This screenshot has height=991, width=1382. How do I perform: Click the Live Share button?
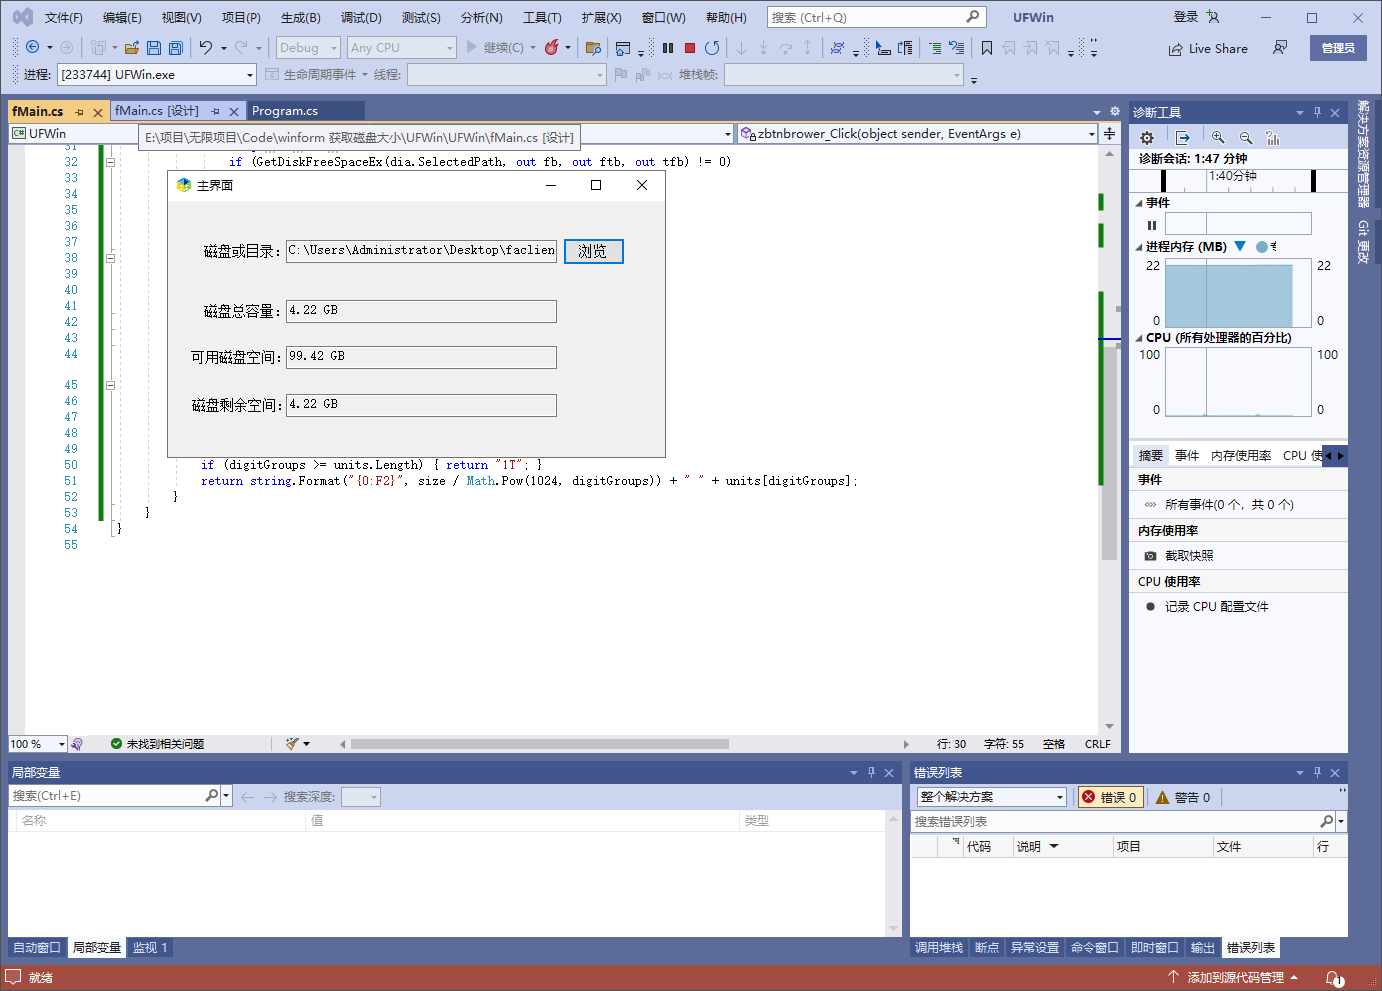1208,48
